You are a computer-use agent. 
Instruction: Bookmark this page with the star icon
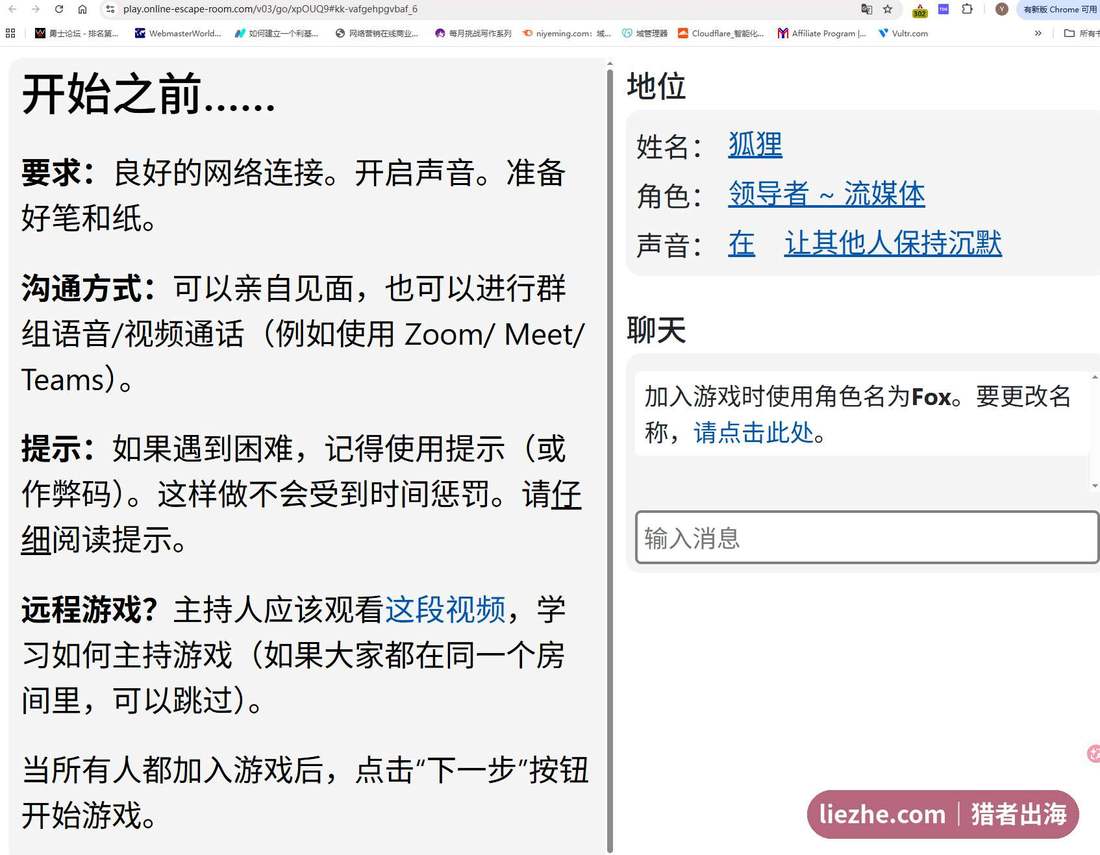[887, 9]
